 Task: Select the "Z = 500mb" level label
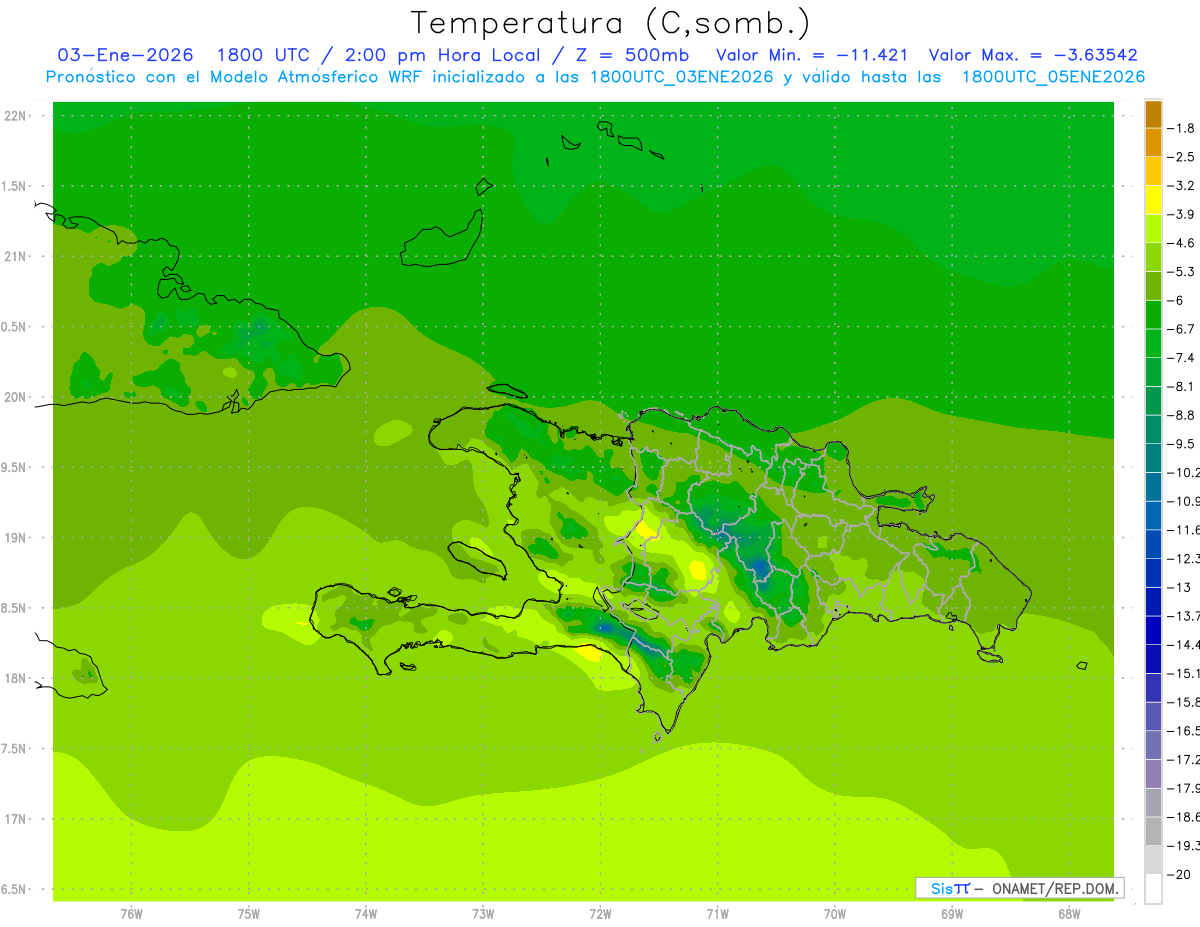pos(634,55)
